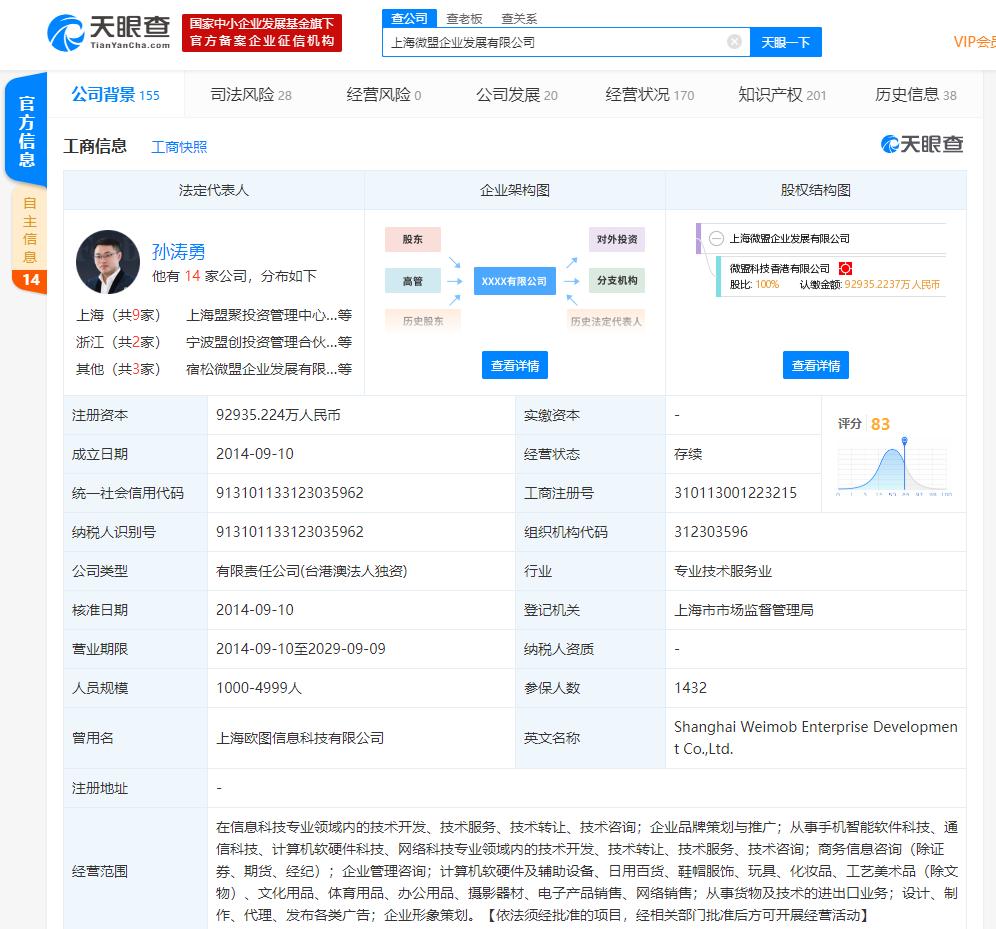Open the TianYanCha logo homepage
Screen dimensions: 996x929
109,32
